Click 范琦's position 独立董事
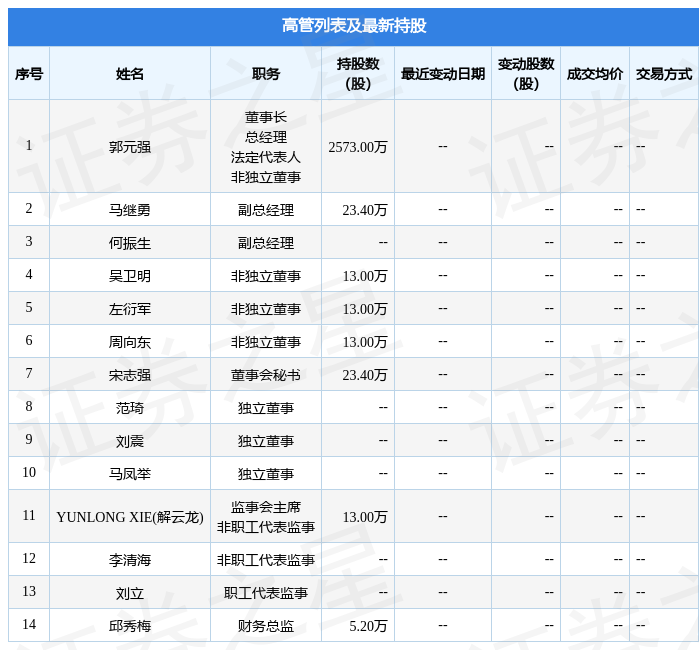The image size is (699, 650). click(266, 408)
